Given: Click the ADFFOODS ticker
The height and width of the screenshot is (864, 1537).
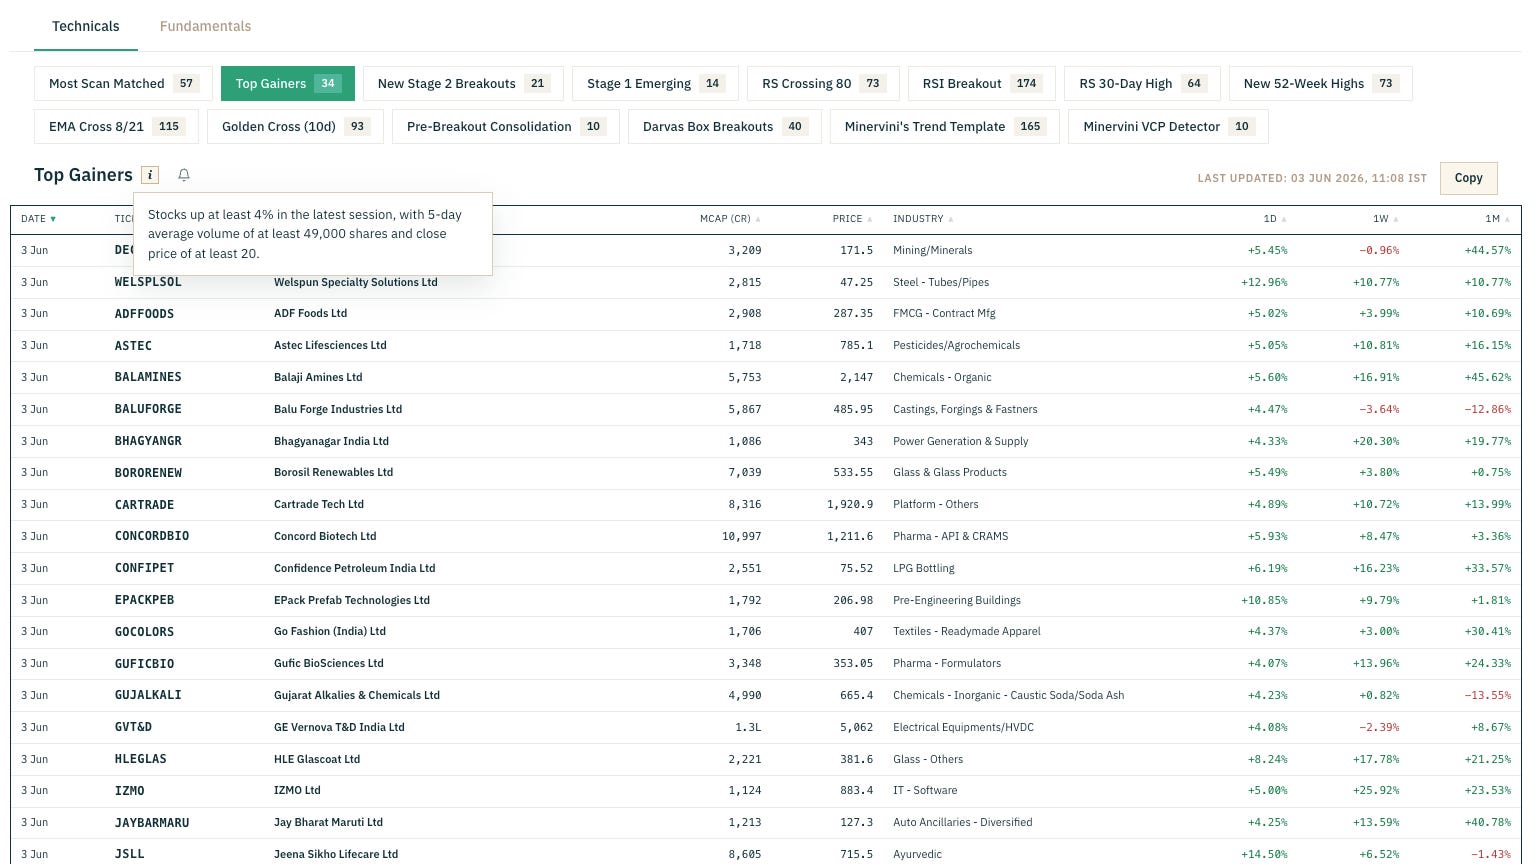Looking at the screenshot, I should coord(144,314).
